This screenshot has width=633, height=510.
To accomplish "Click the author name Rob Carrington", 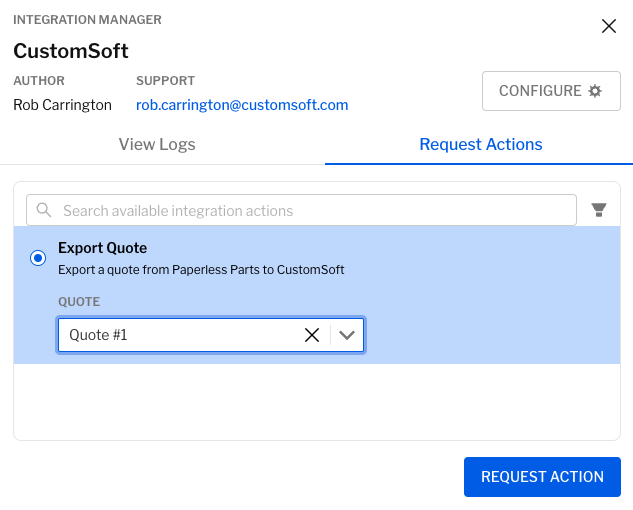I will [62, 104].
